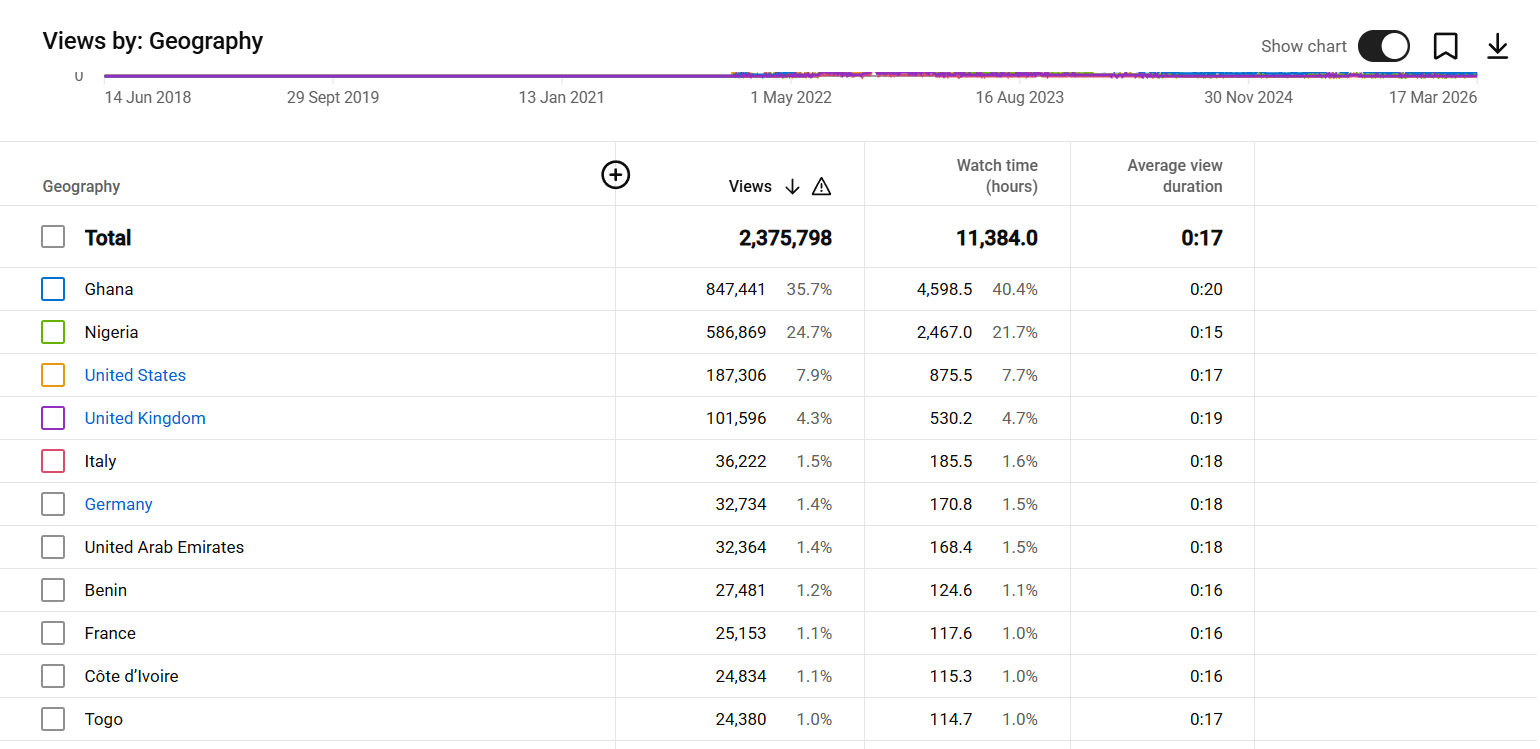Click the bookmark save icon
Screen dimensions: 1540x749
[x=1445, y=46]
